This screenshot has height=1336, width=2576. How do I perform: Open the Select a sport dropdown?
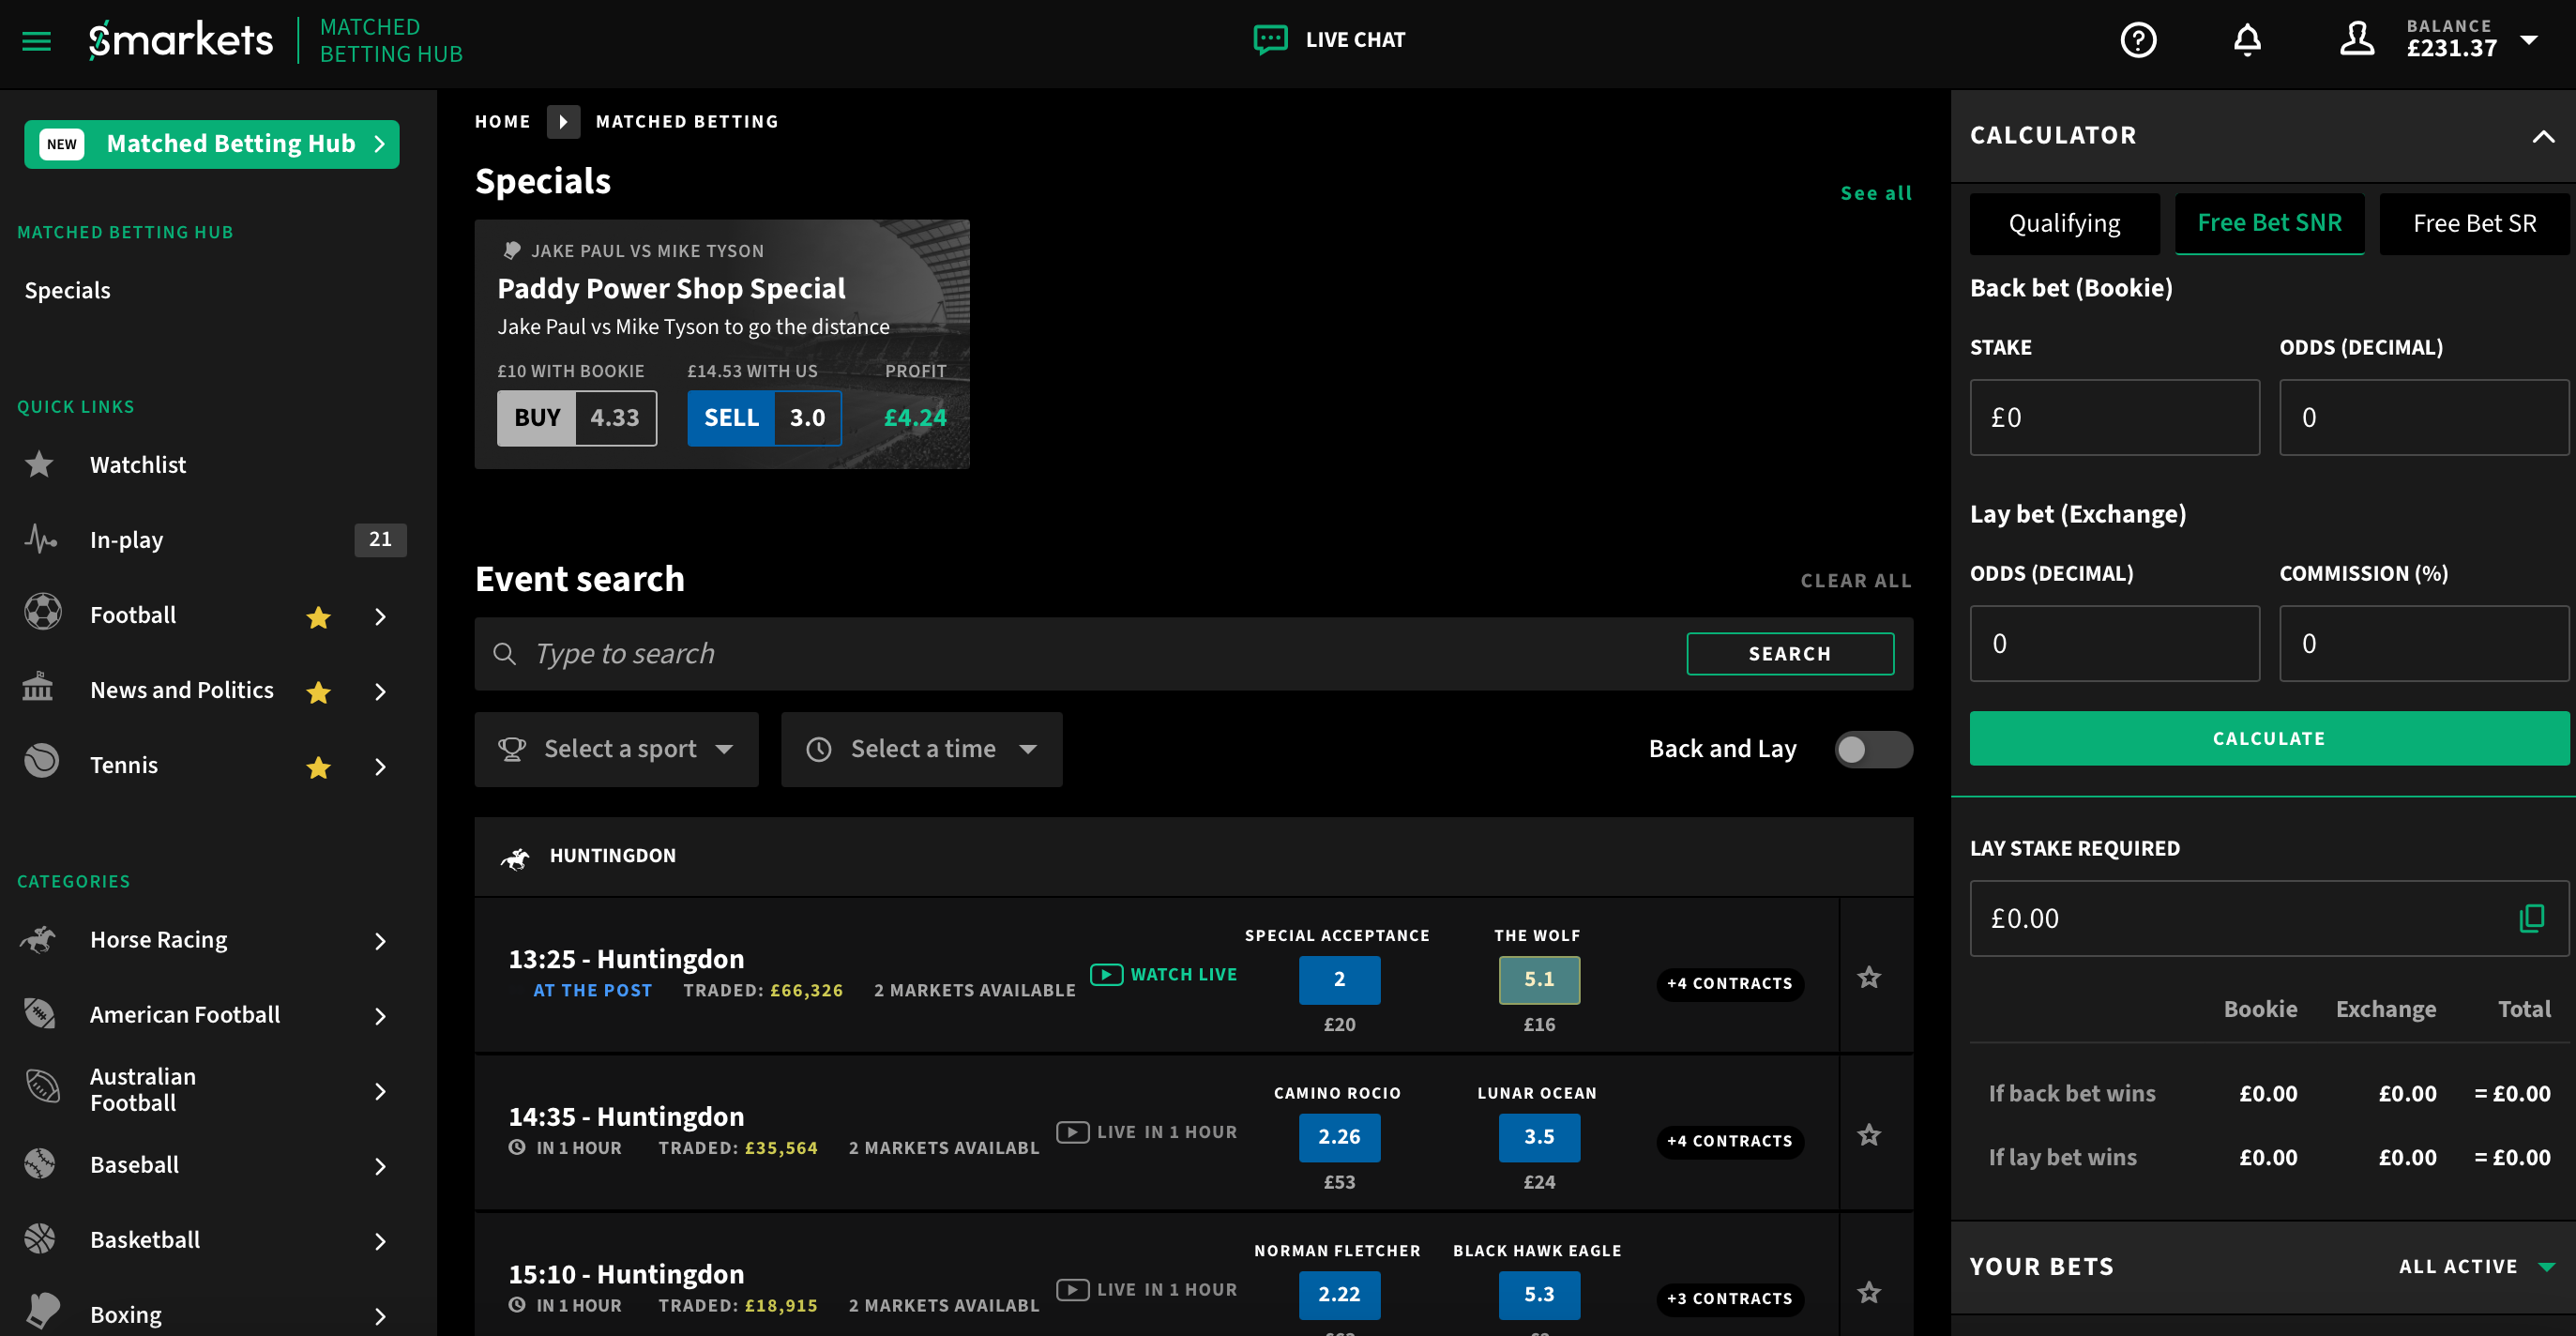pyautogui.click(x=616, y=749)
